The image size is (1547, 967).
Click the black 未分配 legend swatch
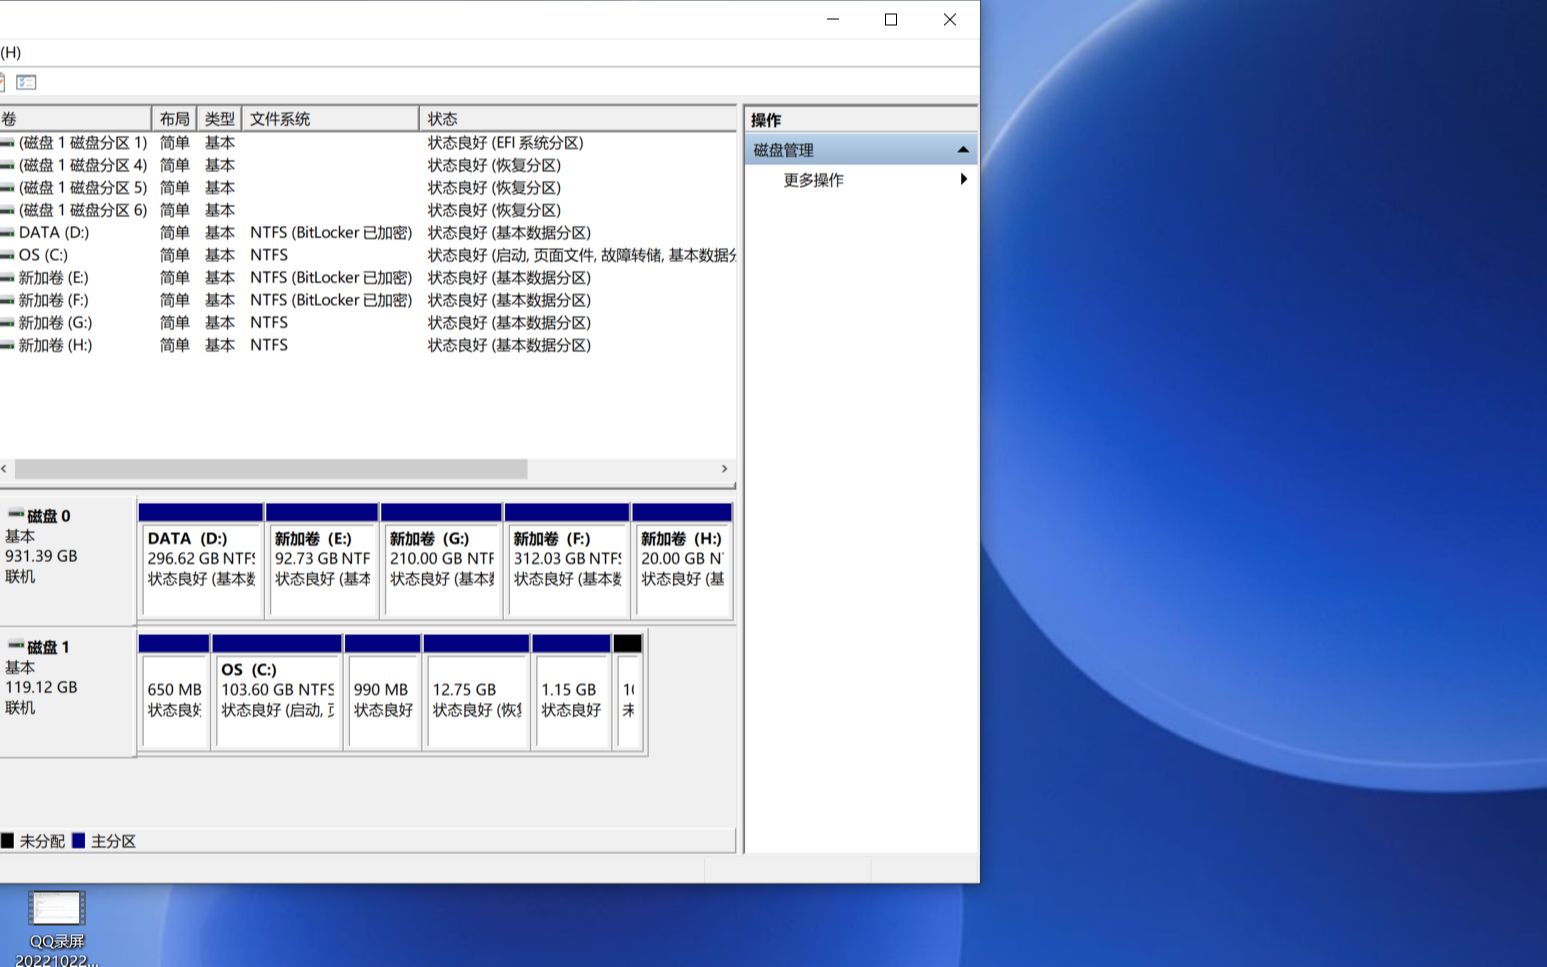point(7,841)
